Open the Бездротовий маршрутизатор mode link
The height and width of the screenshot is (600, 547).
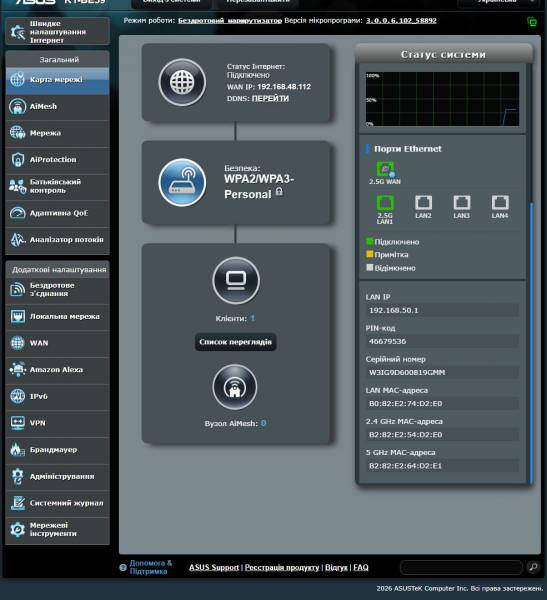(x=230, y=21)
